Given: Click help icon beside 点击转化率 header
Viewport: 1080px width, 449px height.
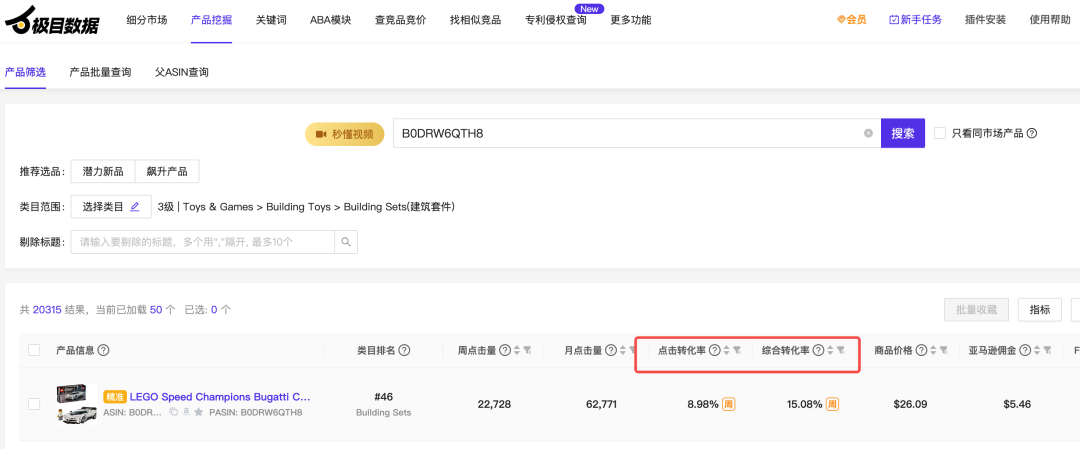Looking at the screenshot, I should click(714, 351).
